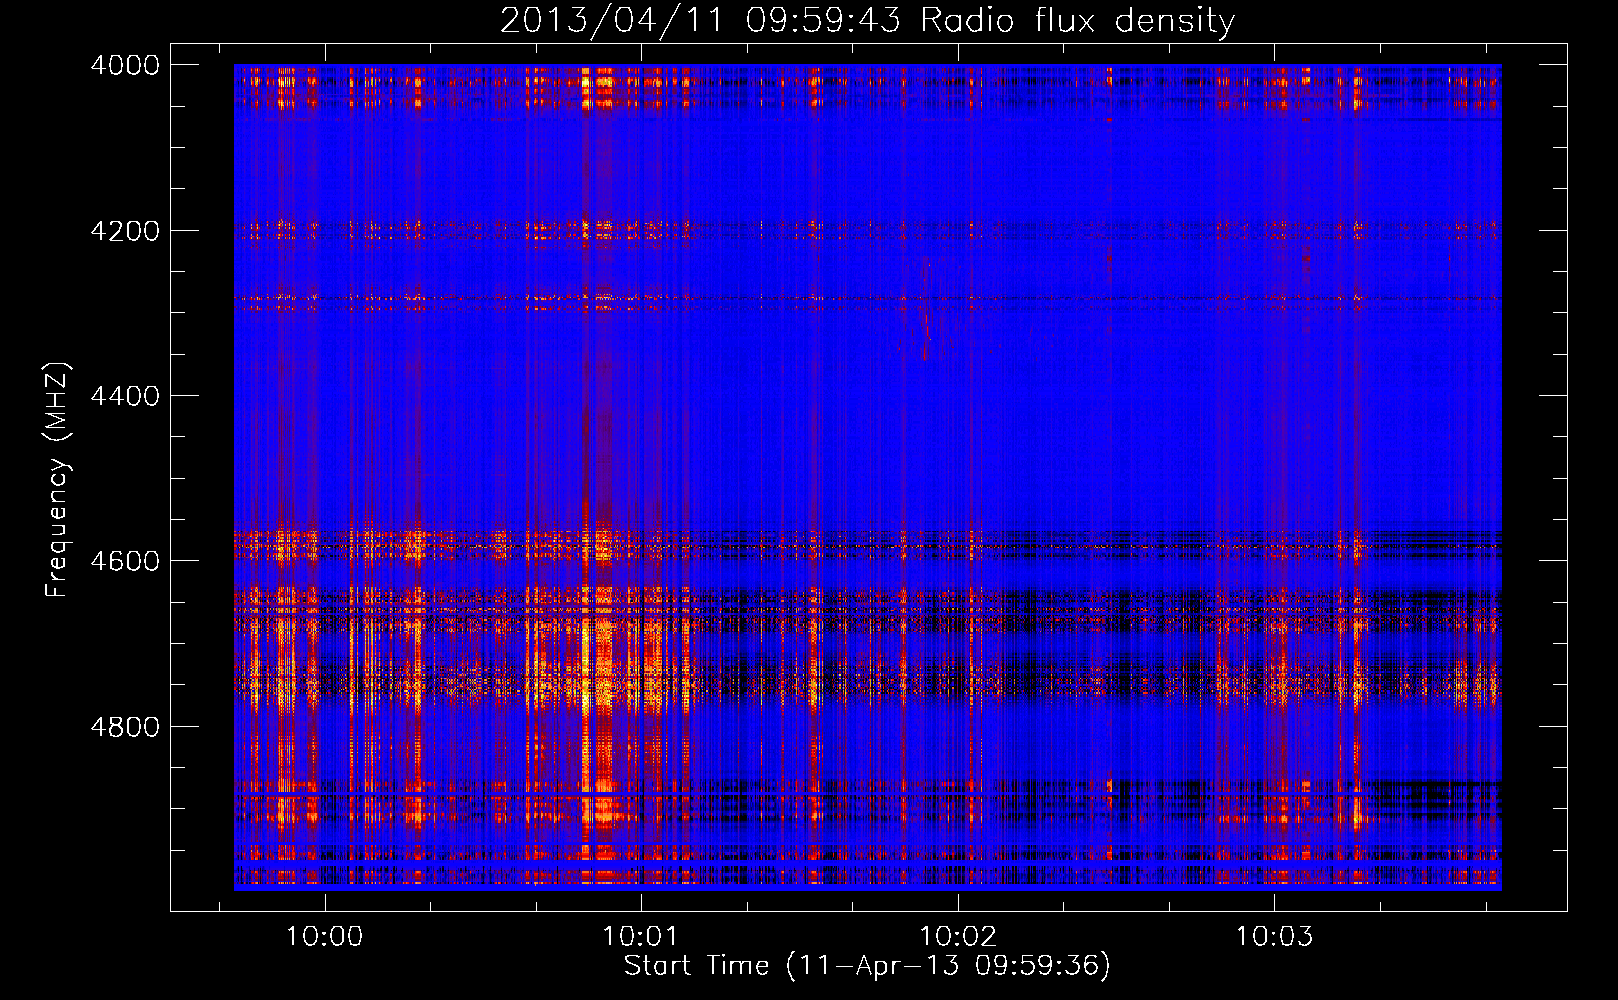
Task: Click the 10:03 time tick label
Action: click(1274, 937)
